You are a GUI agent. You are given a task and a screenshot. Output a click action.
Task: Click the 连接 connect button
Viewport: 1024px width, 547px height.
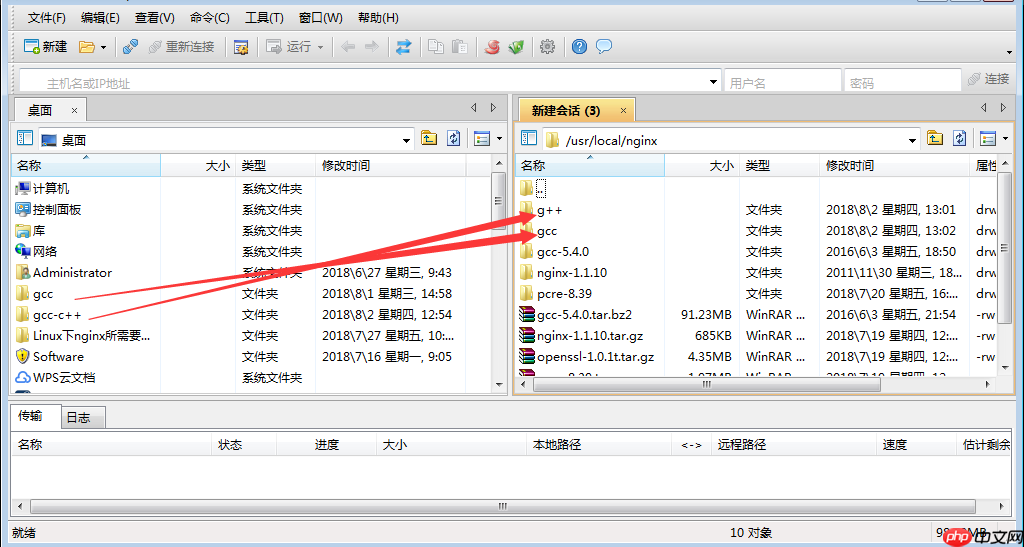(x=989, y=79)
